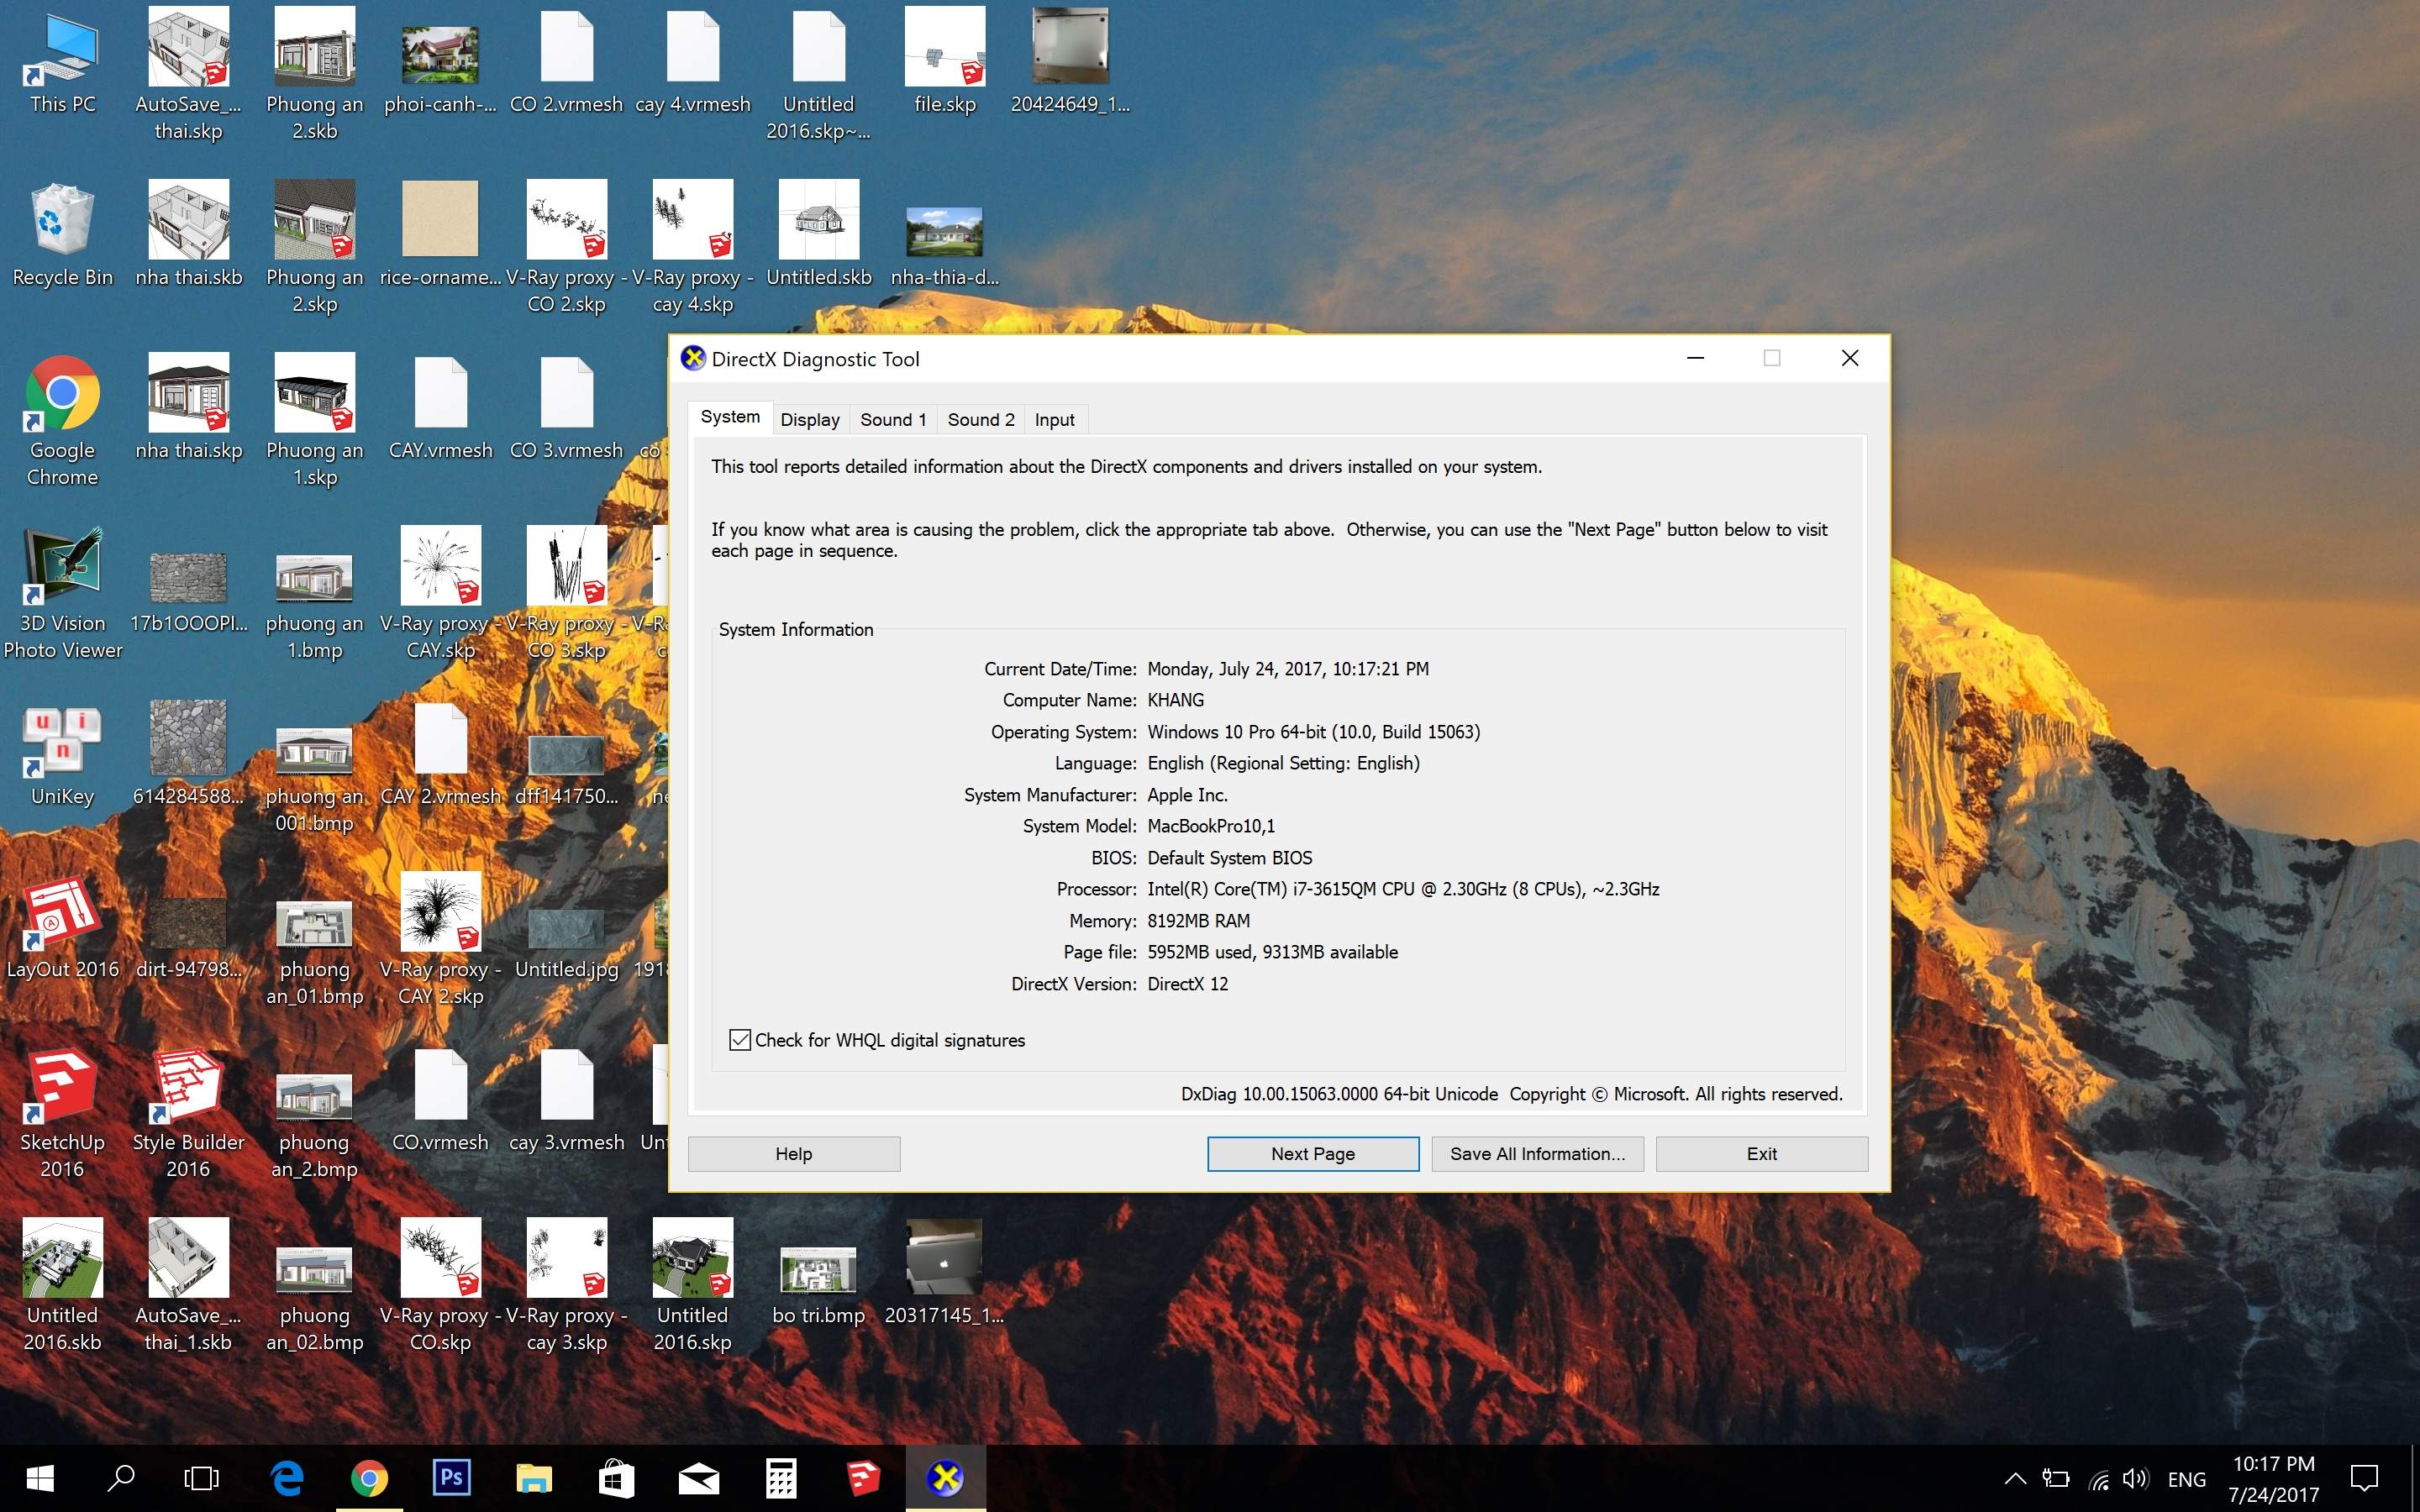The height and width of the screenshot is (1512, 2420).
Task: Click the Next Page button
Action: coord(1313,1154)
